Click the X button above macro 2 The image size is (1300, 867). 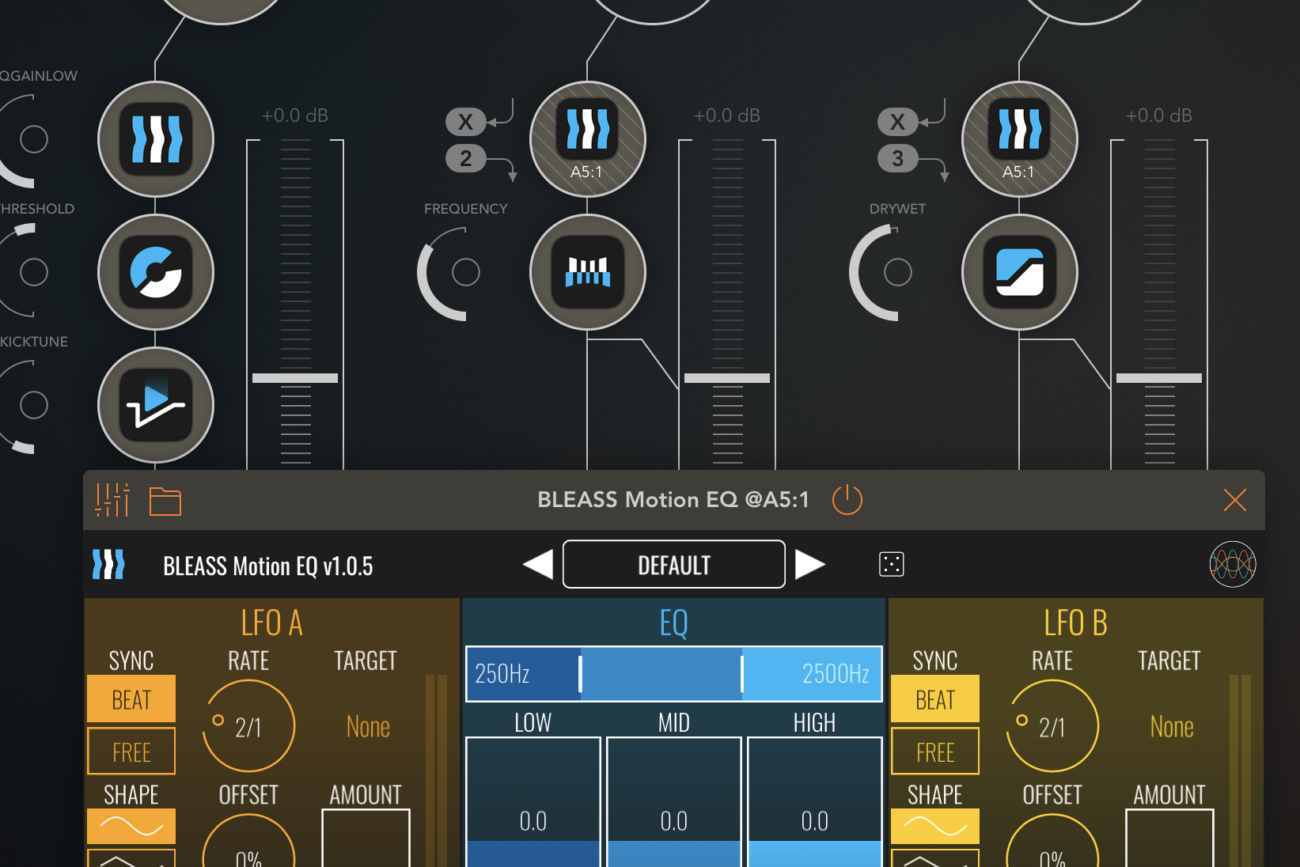coord(465,123)
